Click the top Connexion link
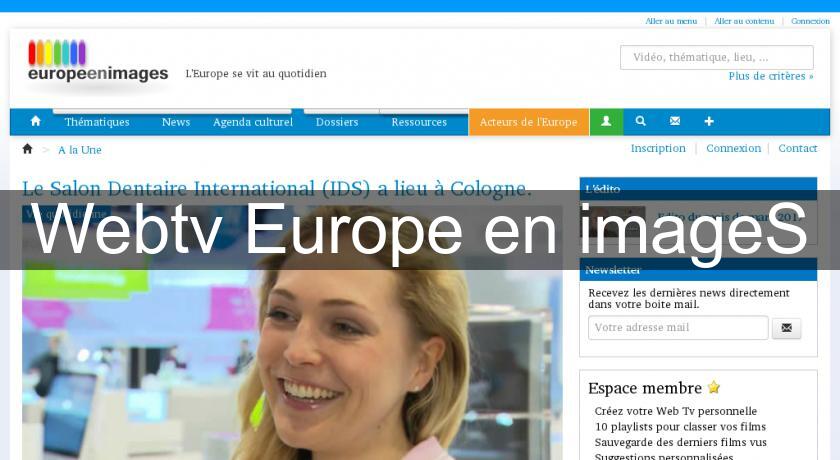 (x=810, y=21)
